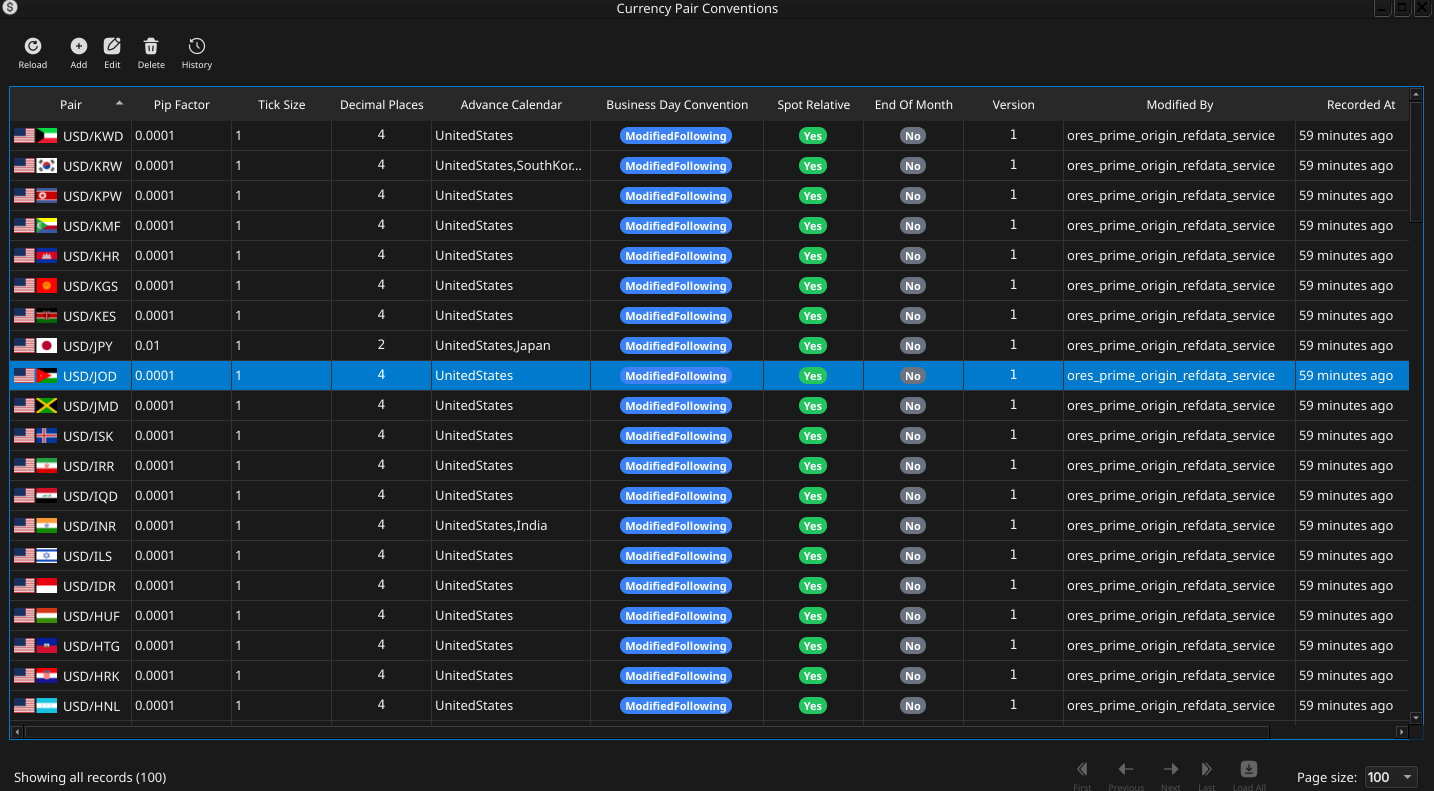The image size is (1434, 791).
Task: Sort by Pip Factor column header
Action: (182, 105)
